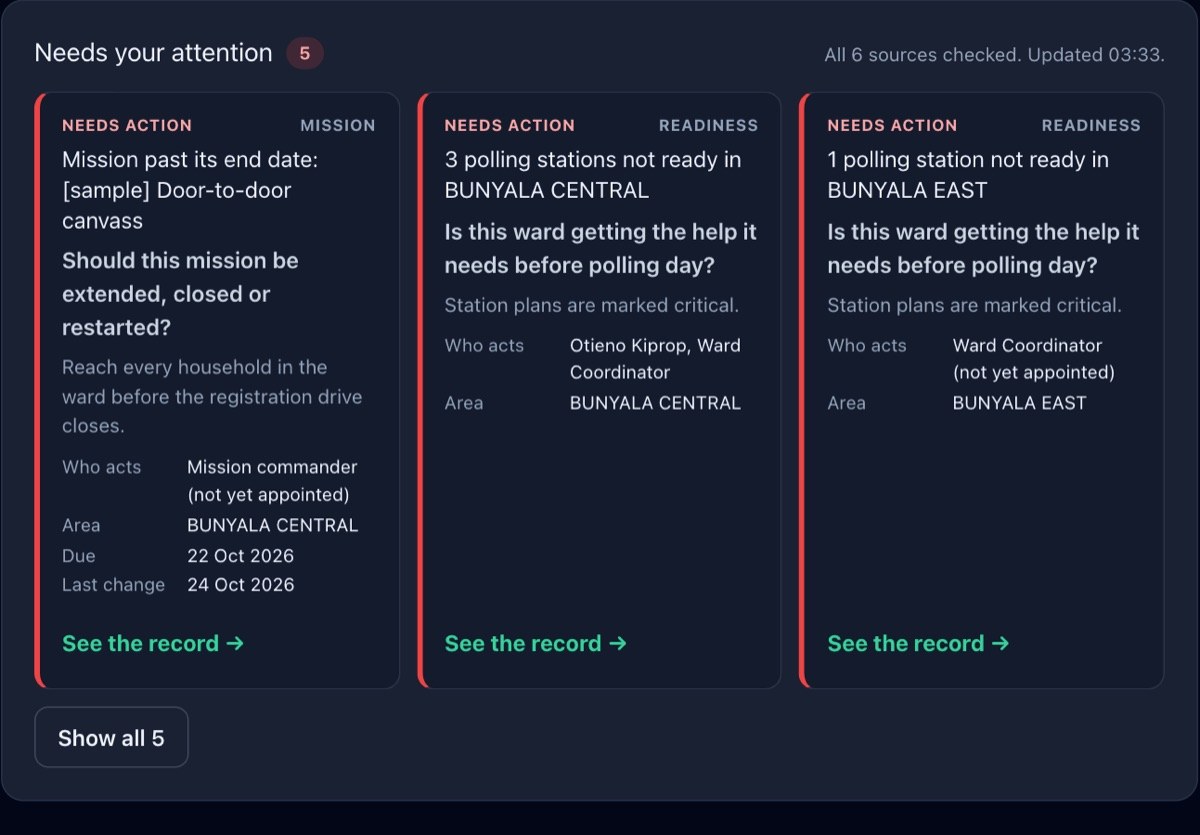Click Should this mission be extended question
Viewport: 1200px width, 835px height.
pos(180,294)
